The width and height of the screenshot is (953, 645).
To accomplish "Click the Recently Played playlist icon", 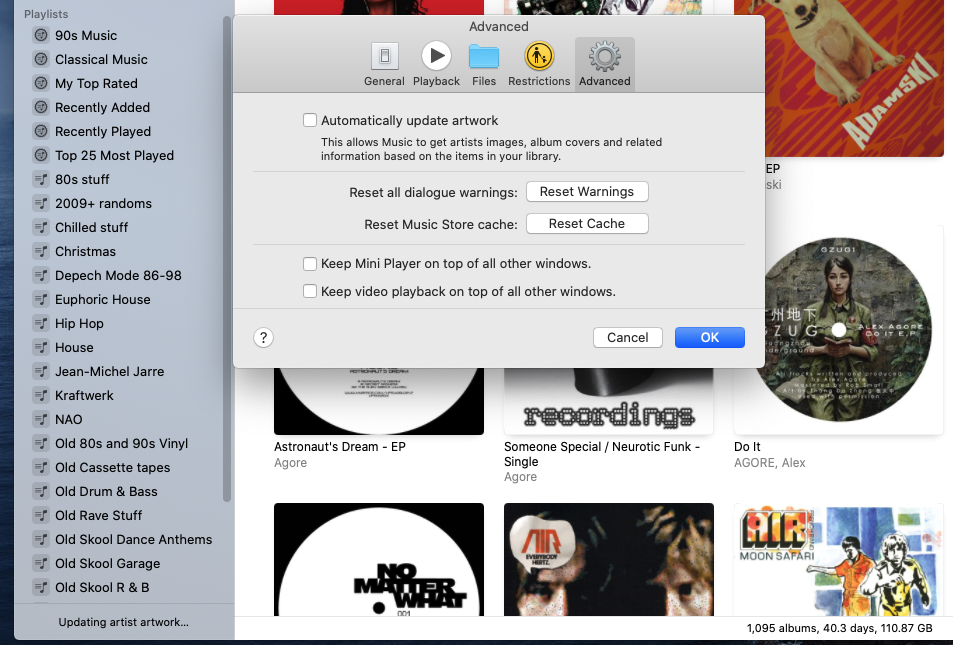I will (41, 131).
